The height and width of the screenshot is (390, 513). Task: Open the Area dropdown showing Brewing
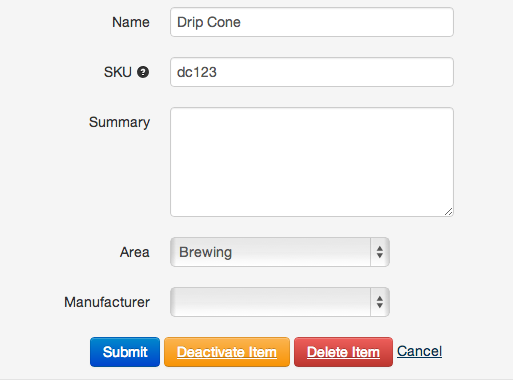[x=280, y=252]
